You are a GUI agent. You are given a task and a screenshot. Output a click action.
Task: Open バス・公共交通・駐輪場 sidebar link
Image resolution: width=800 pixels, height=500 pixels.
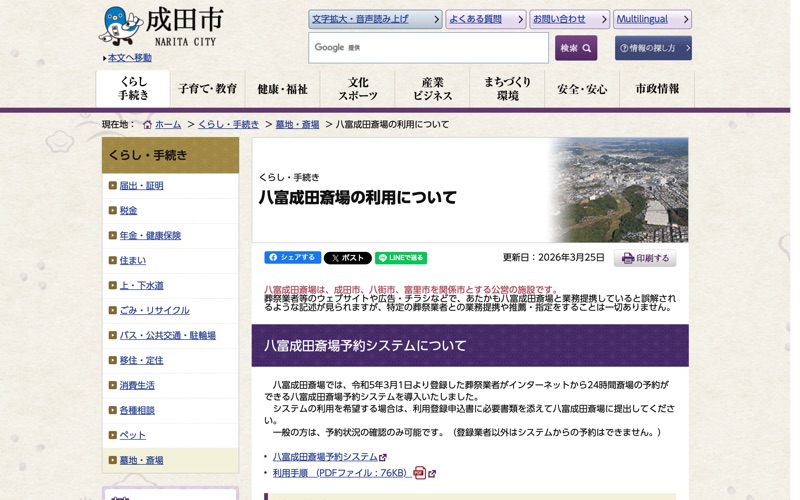pos(167,335)
